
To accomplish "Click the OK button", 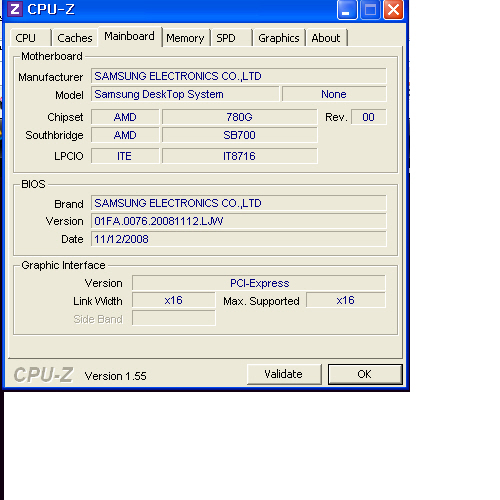I will 365,374.
